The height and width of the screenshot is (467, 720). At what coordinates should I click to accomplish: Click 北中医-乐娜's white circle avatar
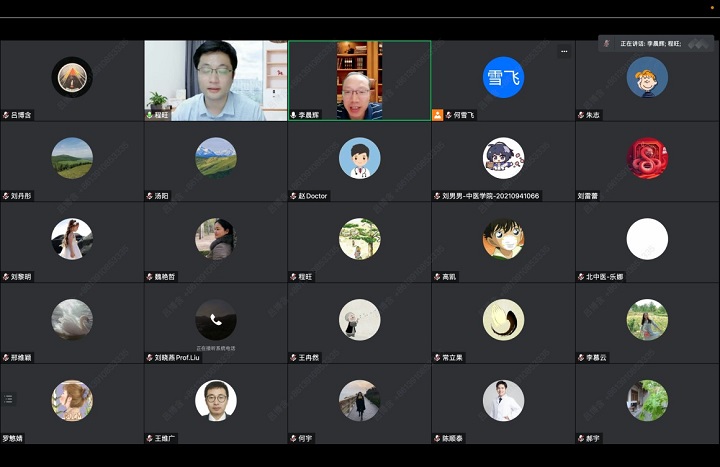(647, 239)
